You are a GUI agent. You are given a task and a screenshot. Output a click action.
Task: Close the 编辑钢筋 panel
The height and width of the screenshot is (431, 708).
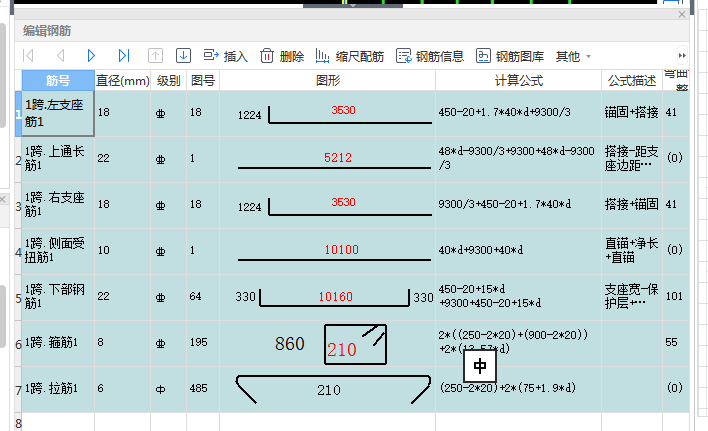tap(682, 14)
